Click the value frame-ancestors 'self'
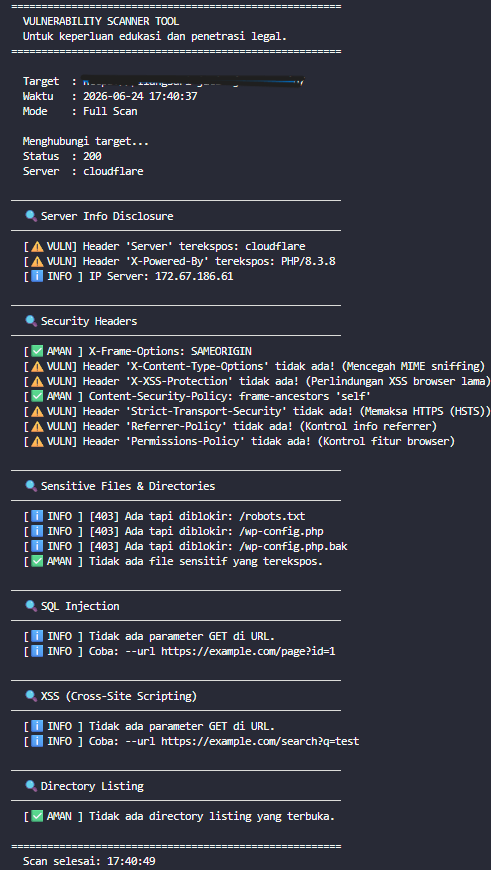The width and height of the screenshot is (491, 870). coord(305,396)
